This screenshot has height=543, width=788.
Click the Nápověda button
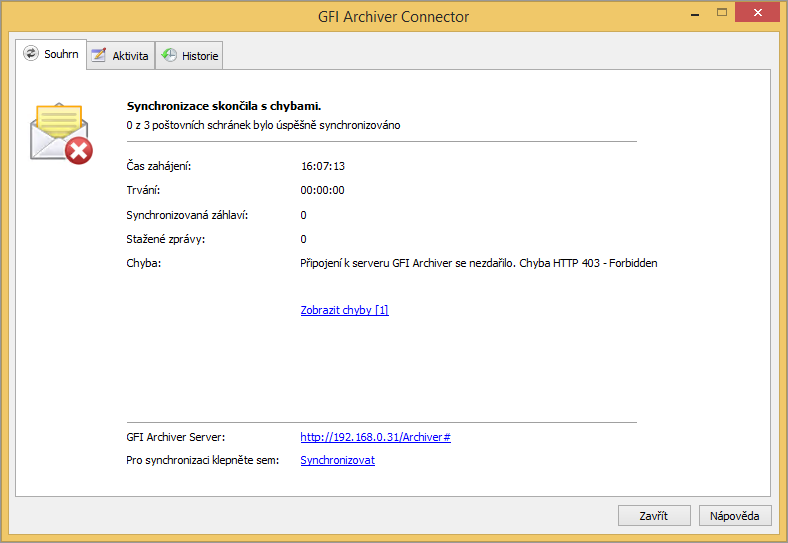click(735, 516)
